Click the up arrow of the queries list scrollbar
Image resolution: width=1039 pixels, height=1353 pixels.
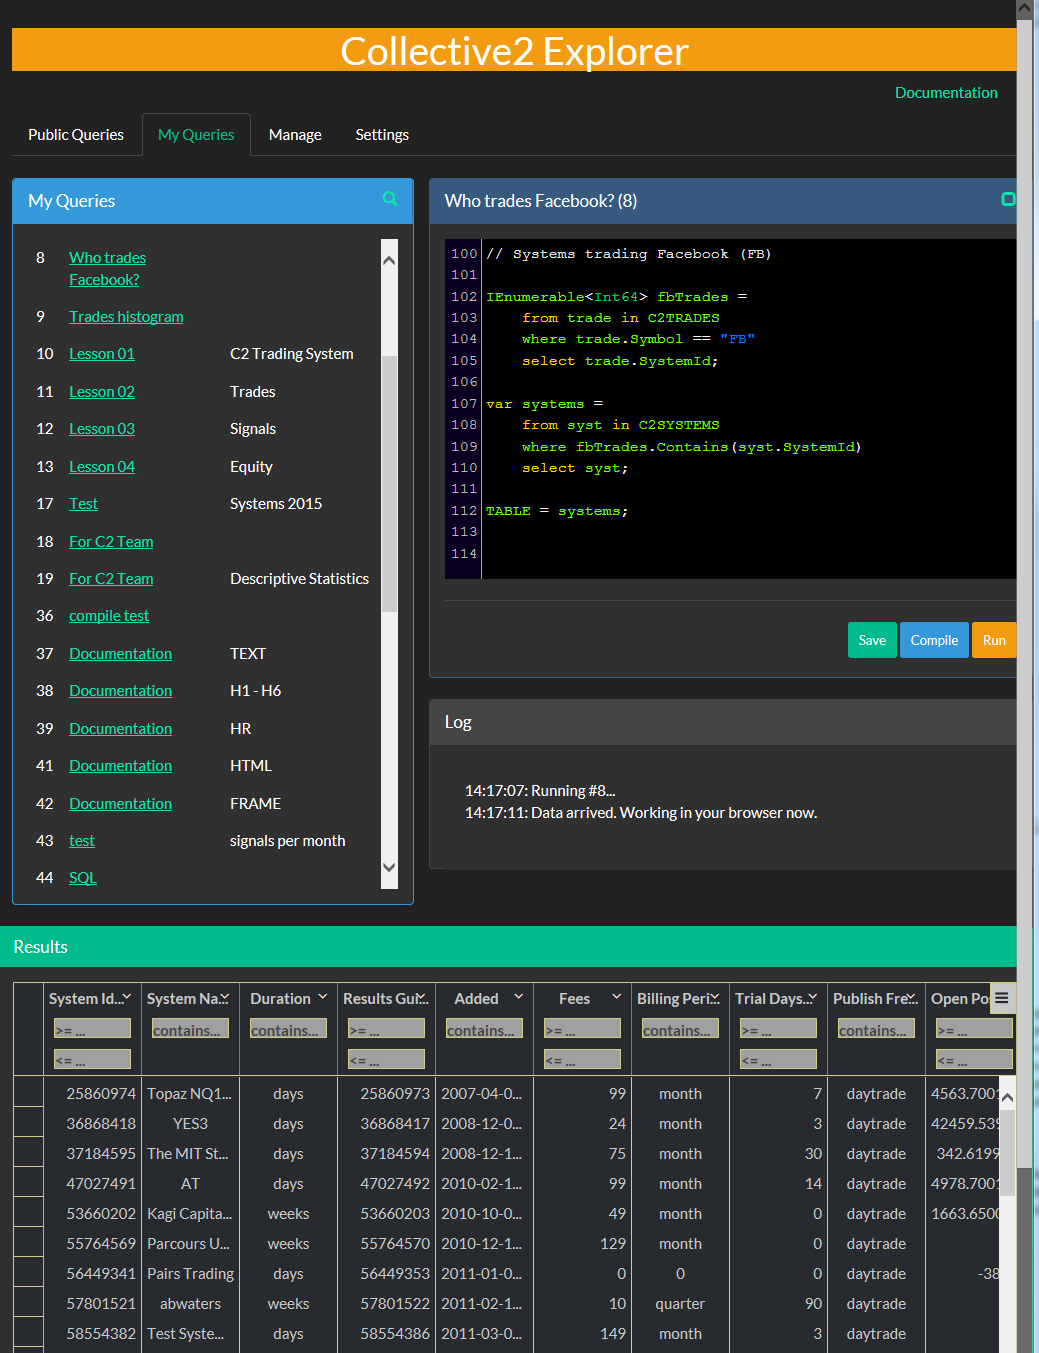(x=390, y=260)
